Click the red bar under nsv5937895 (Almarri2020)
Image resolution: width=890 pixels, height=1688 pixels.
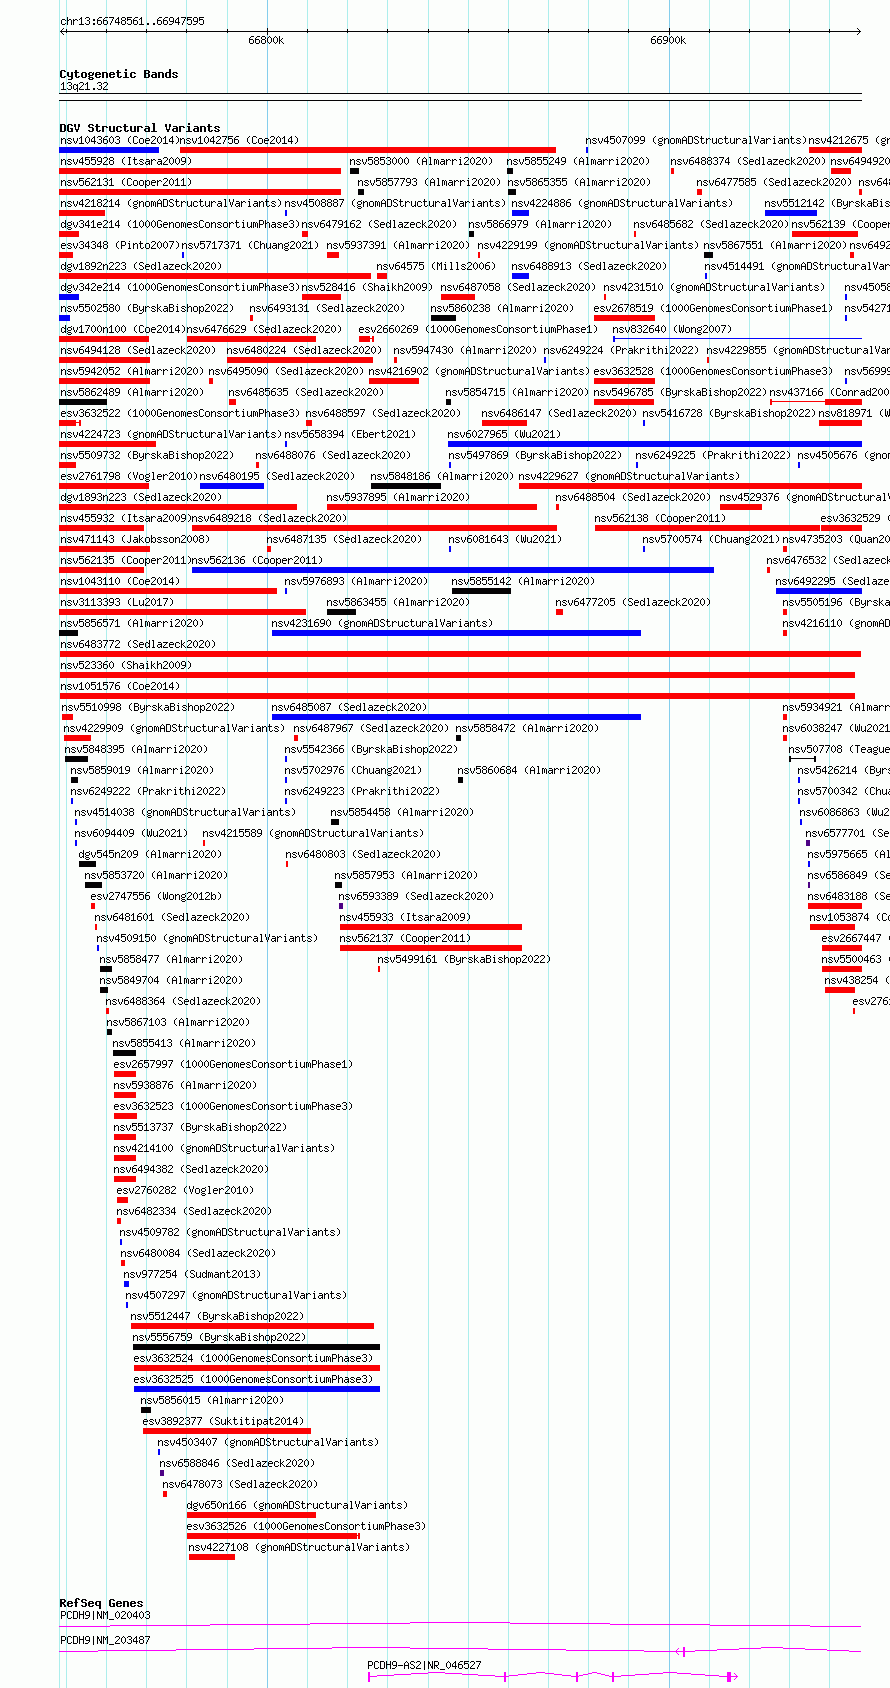pos(432,507)
